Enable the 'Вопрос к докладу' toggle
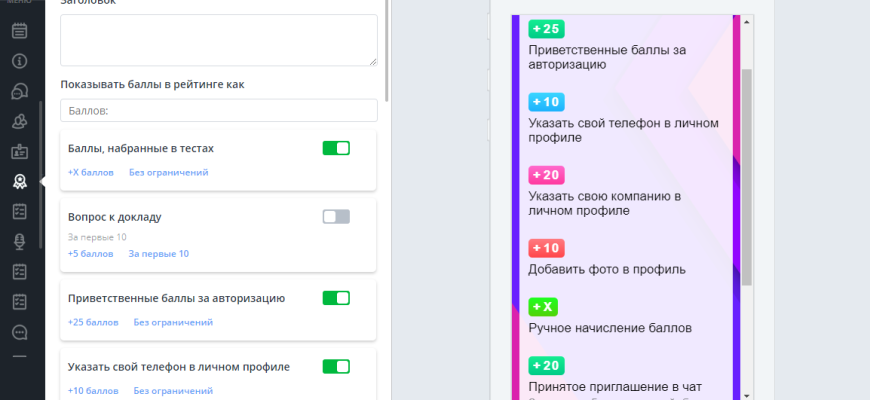The height and width of the screenshot is (400, 870). 336,216
